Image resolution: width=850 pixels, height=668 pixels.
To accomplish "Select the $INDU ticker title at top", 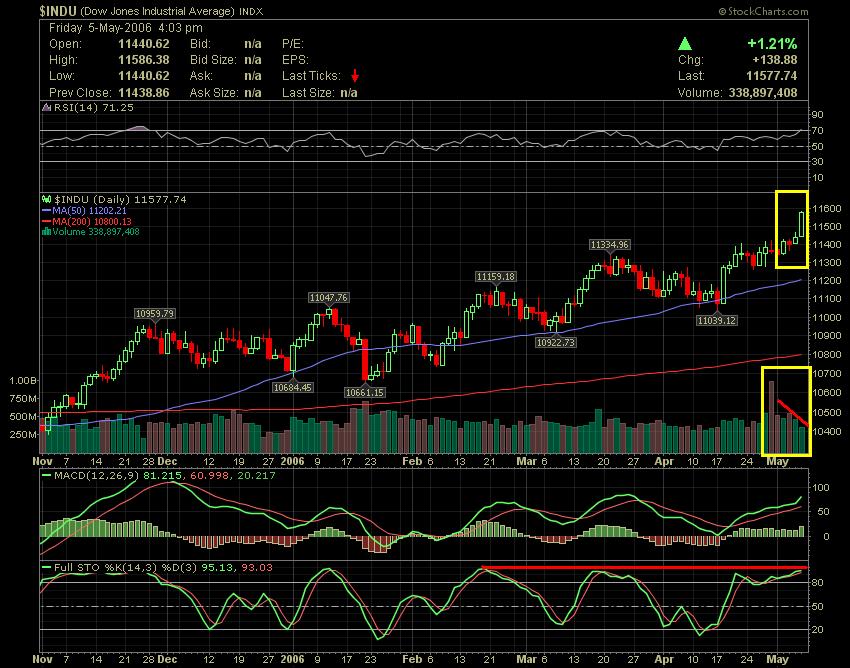I will [x=57, y=11].
